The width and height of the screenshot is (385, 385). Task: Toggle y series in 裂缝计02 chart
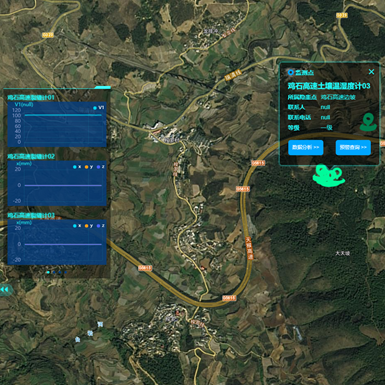click(x=89, y=167)
